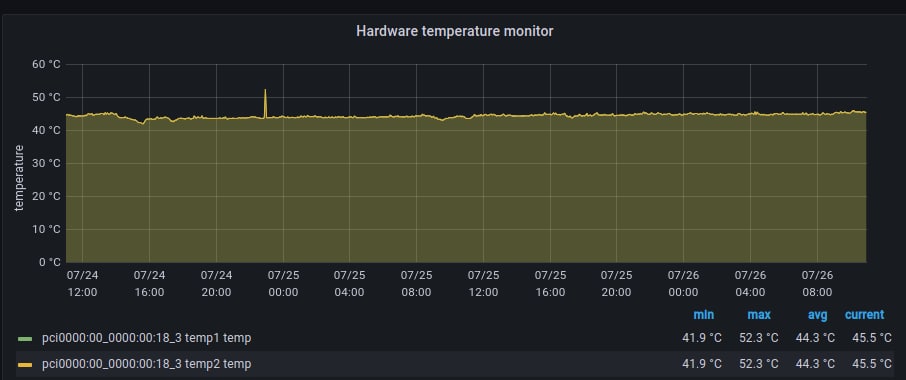Click the 07/25 04:00 time axis label
Viewport: 906px width, 380px height.
tap(350, 284)
